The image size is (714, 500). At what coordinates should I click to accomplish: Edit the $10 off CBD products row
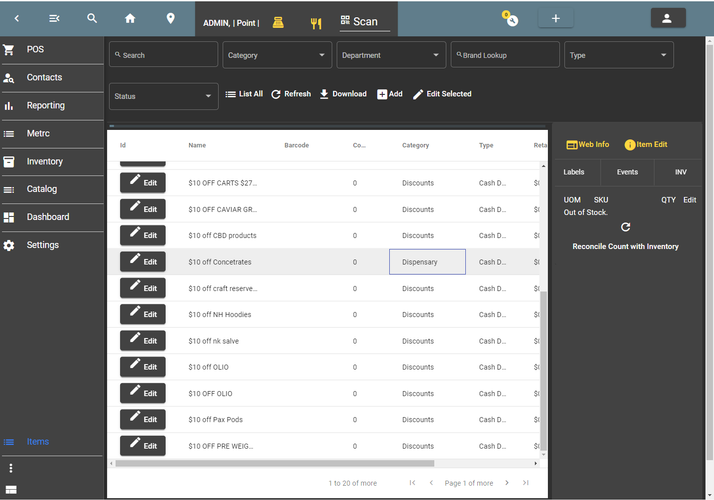pyautogui.click(x=143, y=235)
